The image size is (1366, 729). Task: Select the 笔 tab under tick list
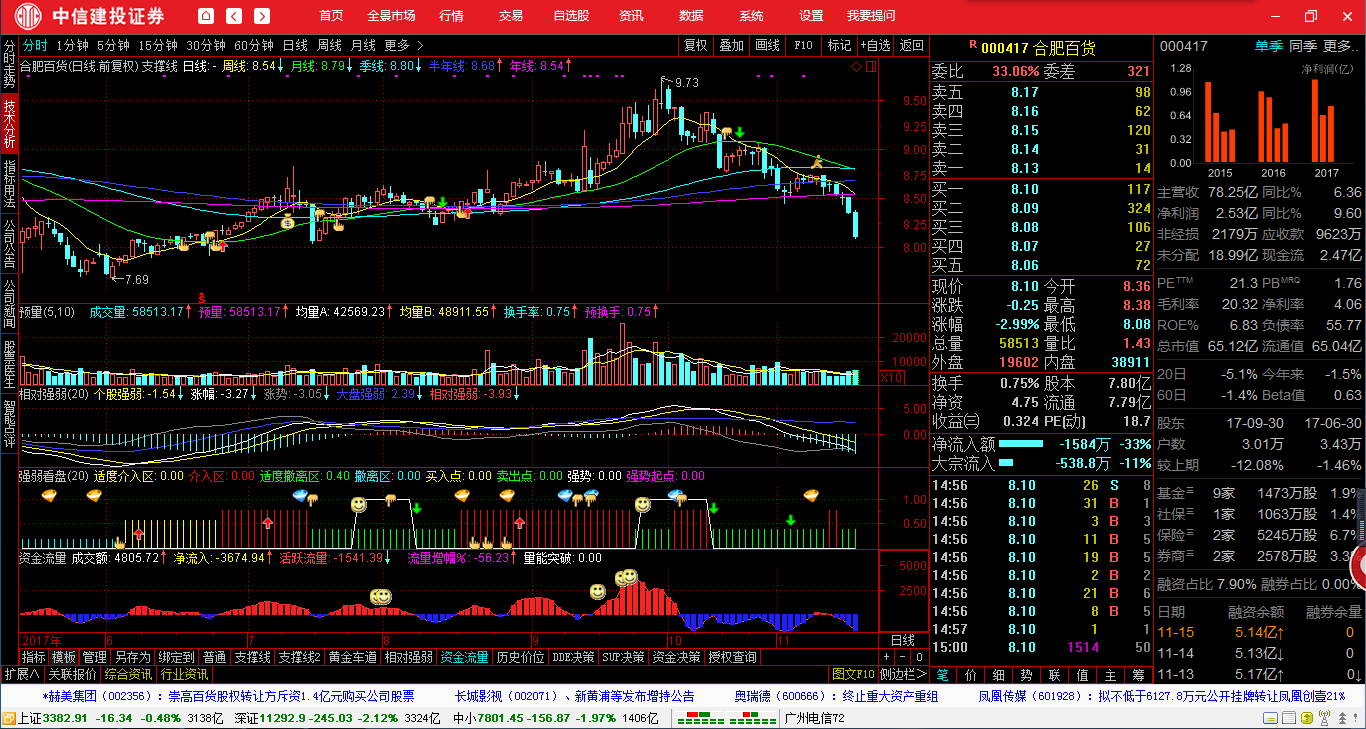pyautogui.click(x=942, y=675)
